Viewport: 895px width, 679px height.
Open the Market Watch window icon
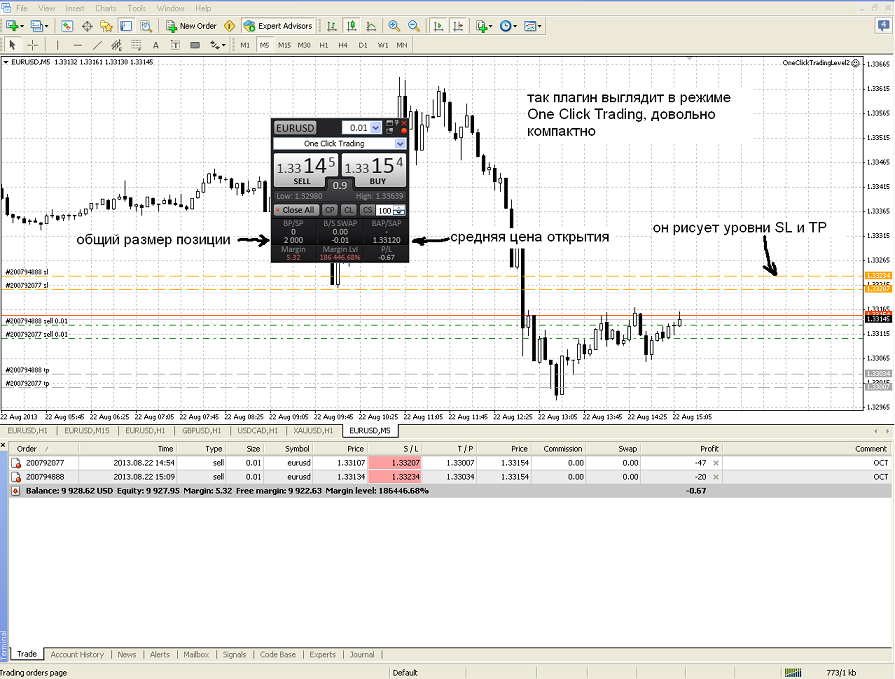[67, 26]
